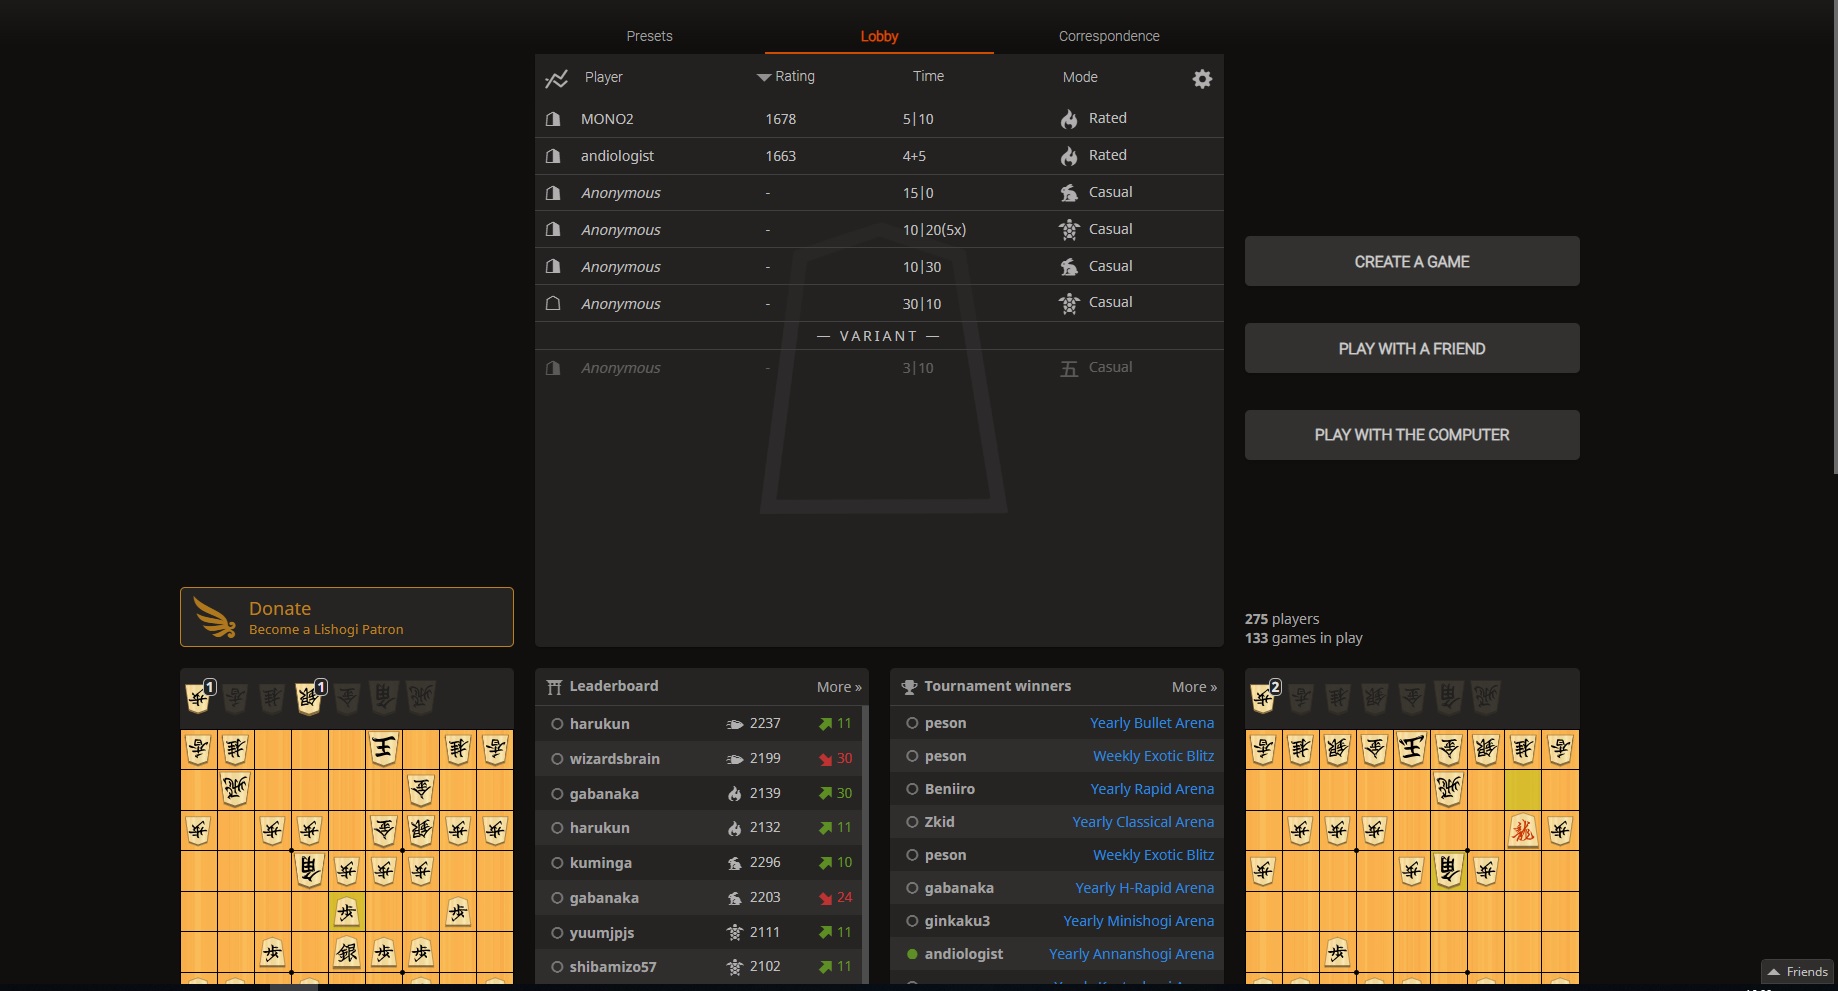
Task: Switch to the Correspondence tab
Action: pos(1109,36)
